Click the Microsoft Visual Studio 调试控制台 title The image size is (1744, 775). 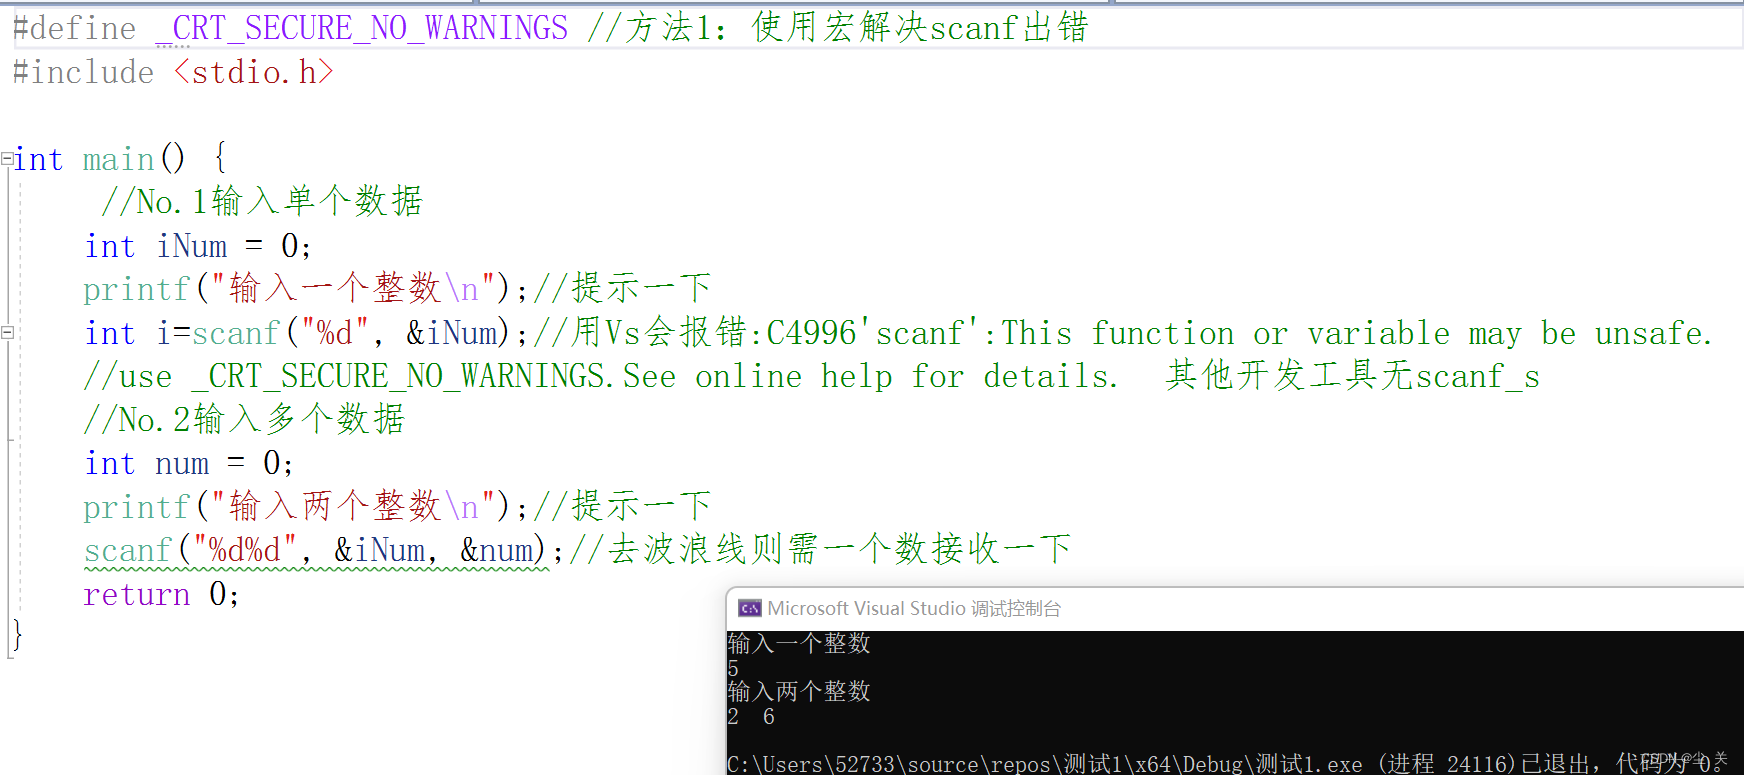pos(914,608)
